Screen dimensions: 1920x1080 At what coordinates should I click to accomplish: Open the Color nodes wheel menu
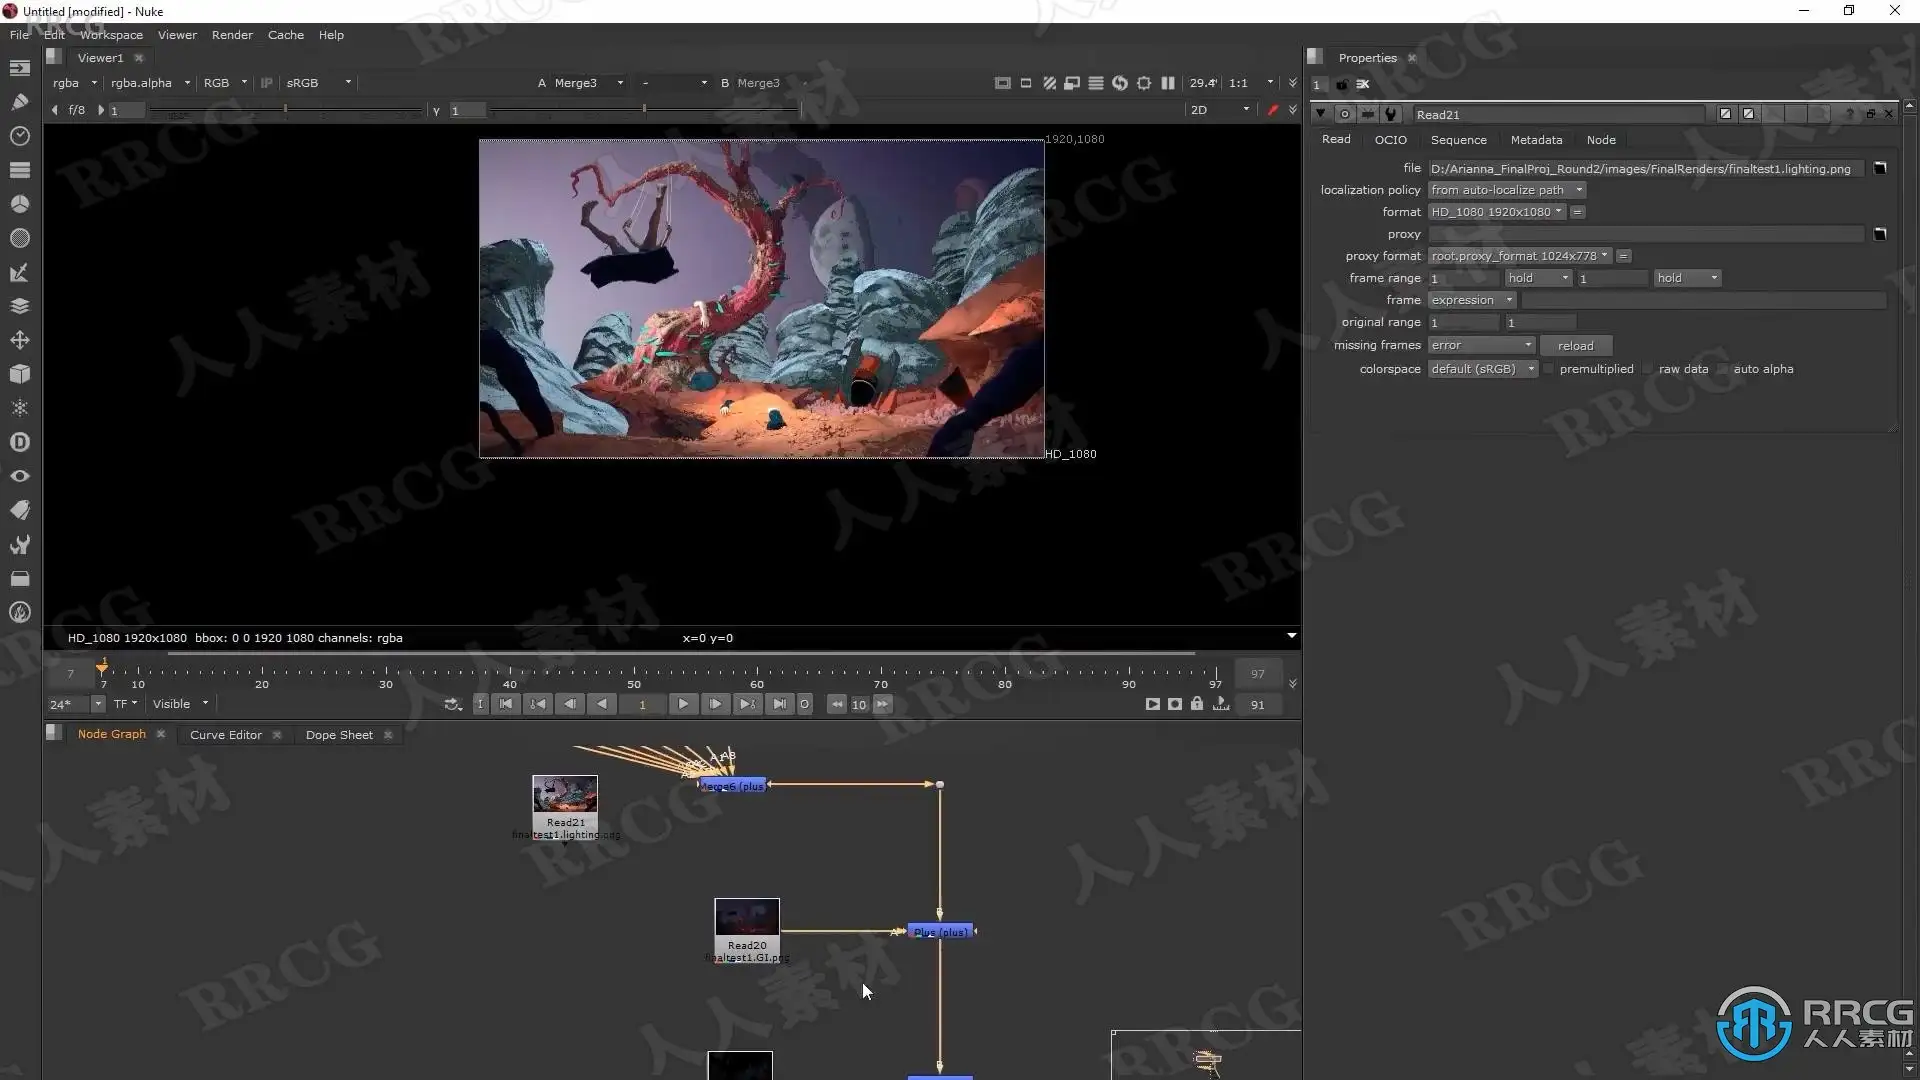click(x=19, y=204)
